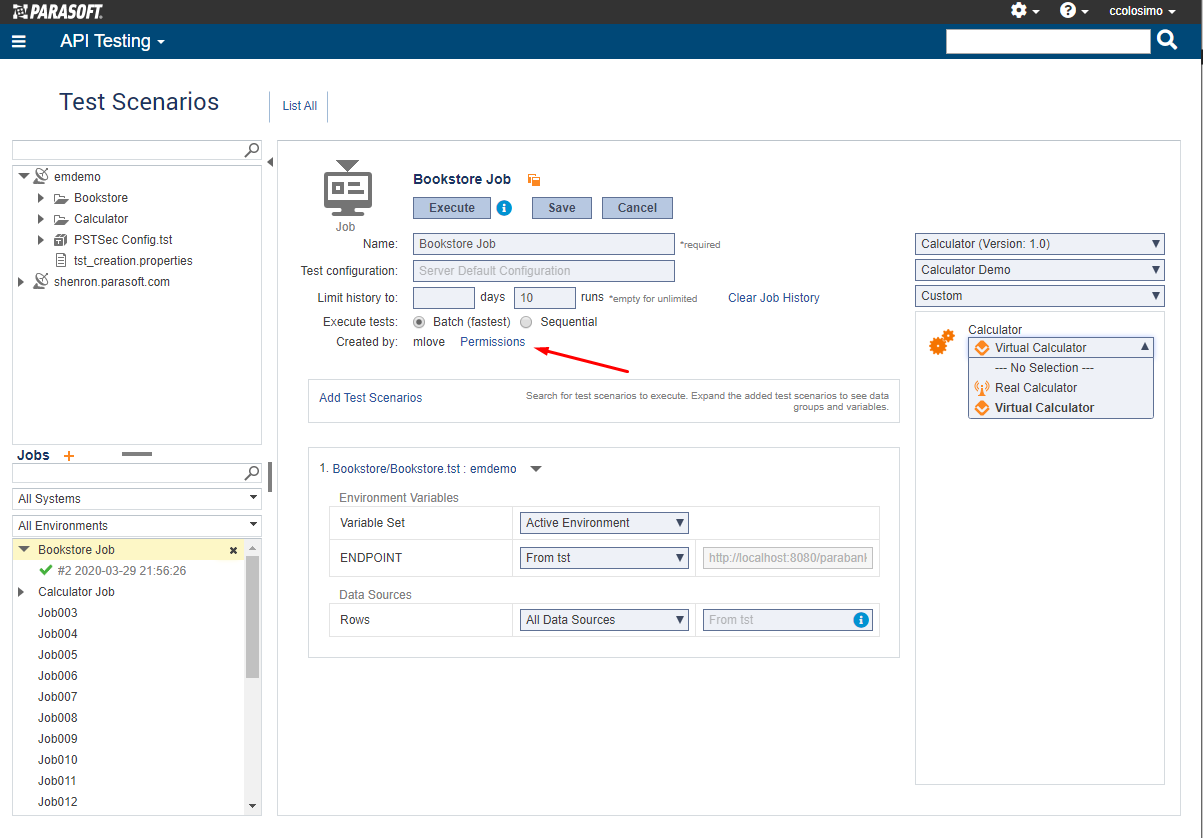Click the tst_creation.properties document icon
This screenshot has width=1203, height=838.
[x=60, y=261]
